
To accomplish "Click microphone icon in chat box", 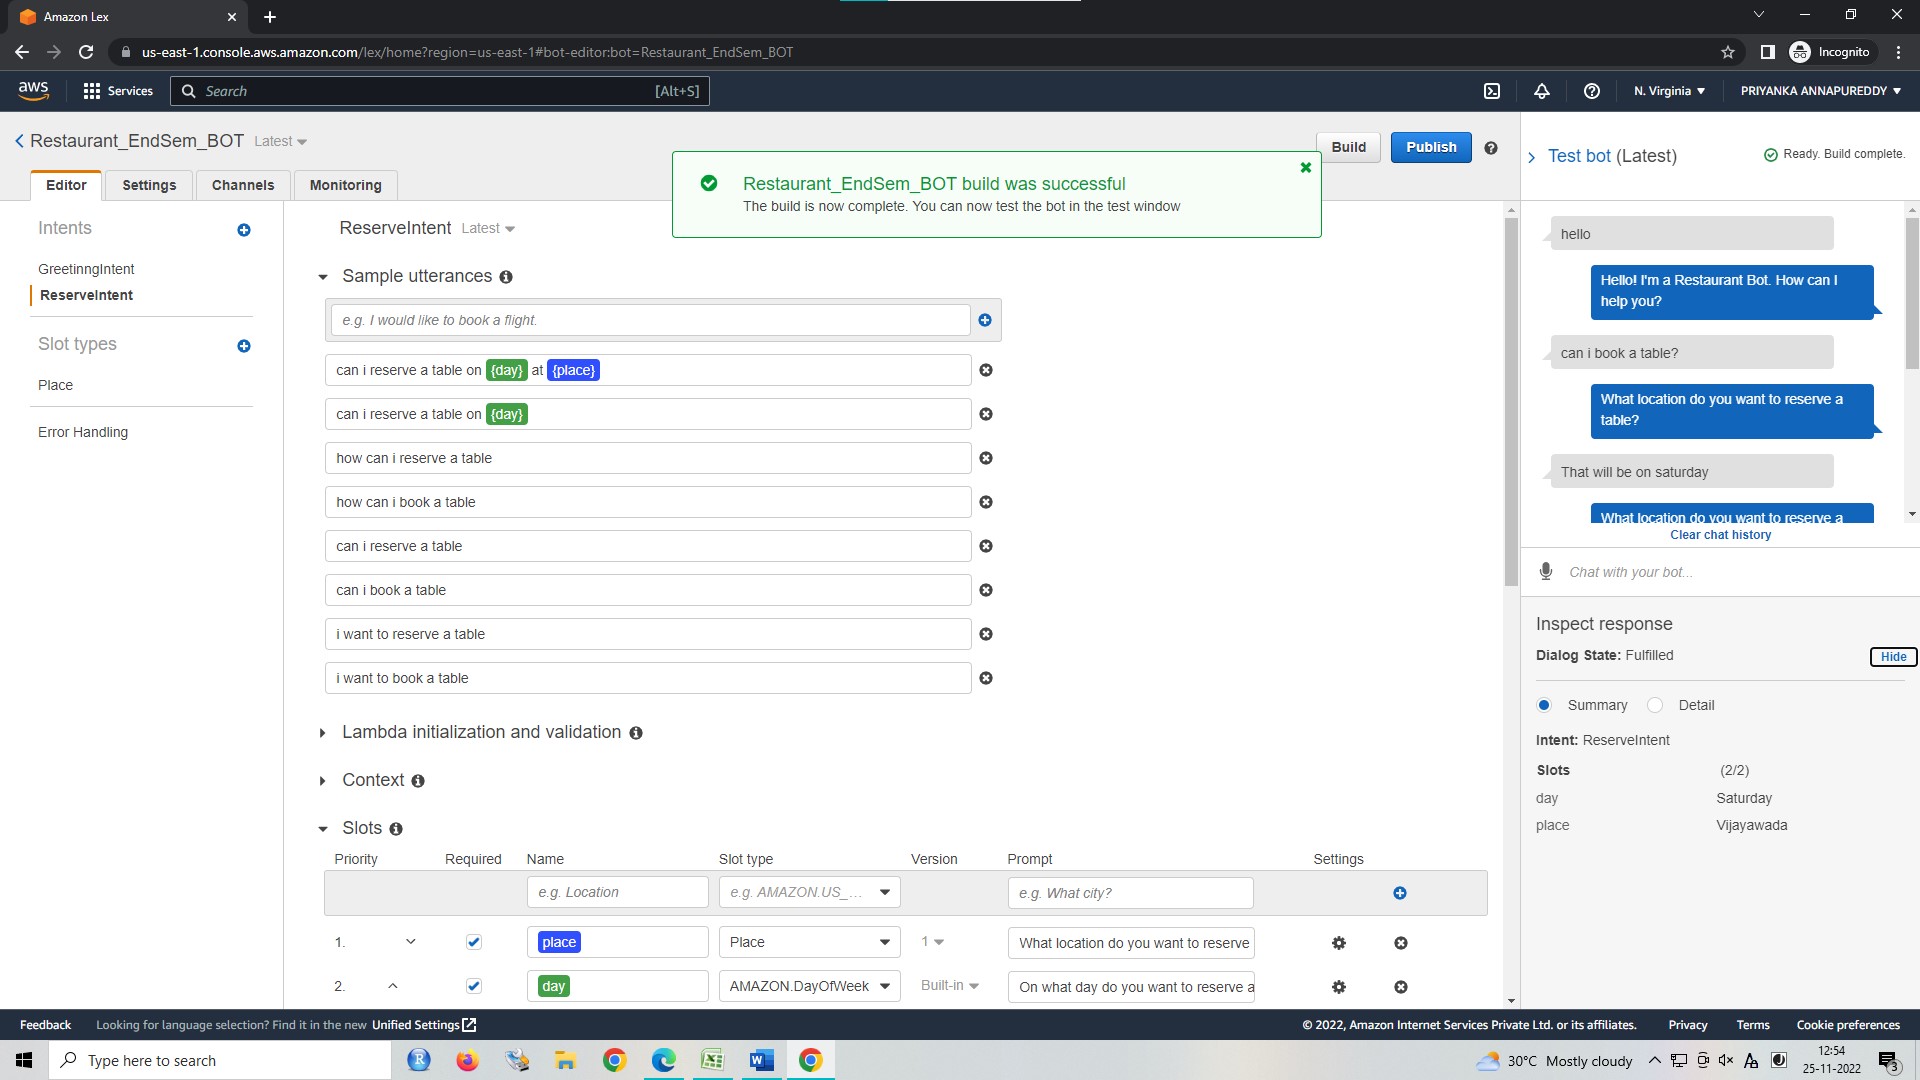I will 1546,571.
